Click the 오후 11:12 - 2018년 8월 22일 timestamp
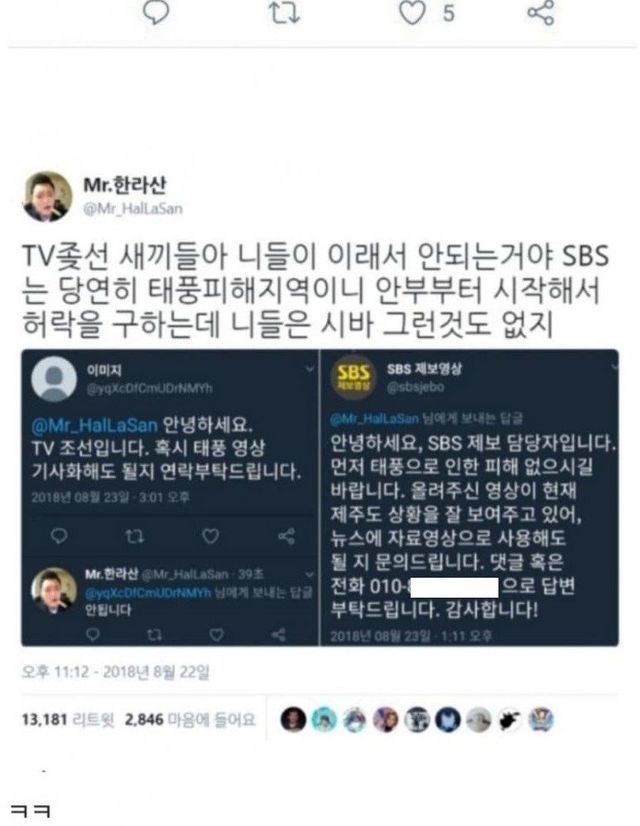Screen dimensions: 640x826 [115, 672]
